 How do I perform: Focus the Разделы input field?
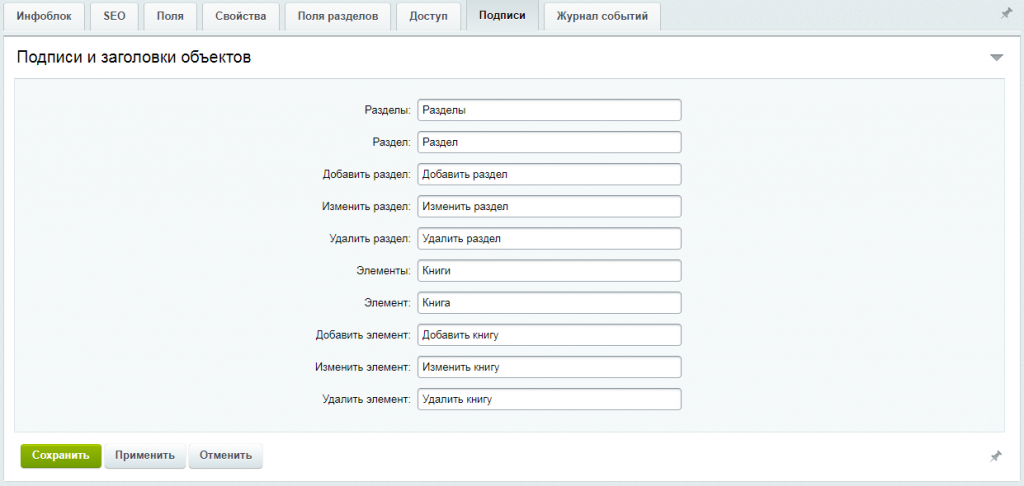point(549,110)
